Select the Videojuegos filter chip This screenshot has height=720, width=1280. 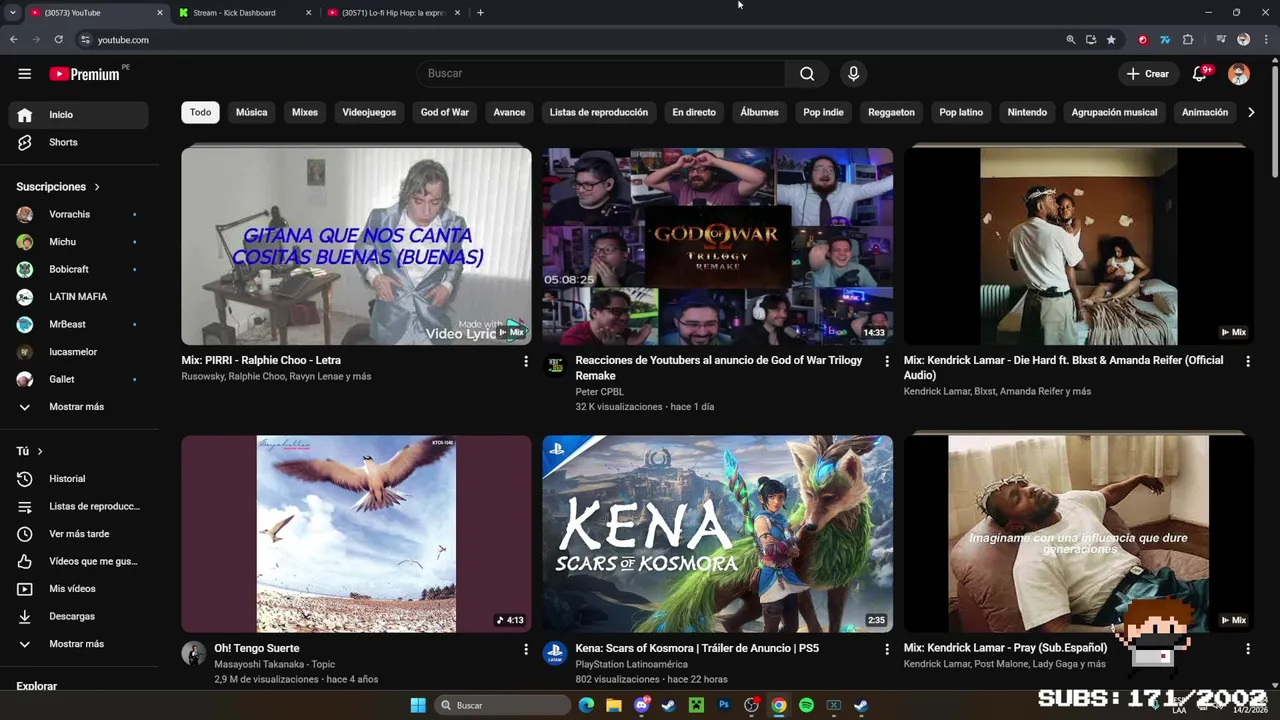coord(369,112)
